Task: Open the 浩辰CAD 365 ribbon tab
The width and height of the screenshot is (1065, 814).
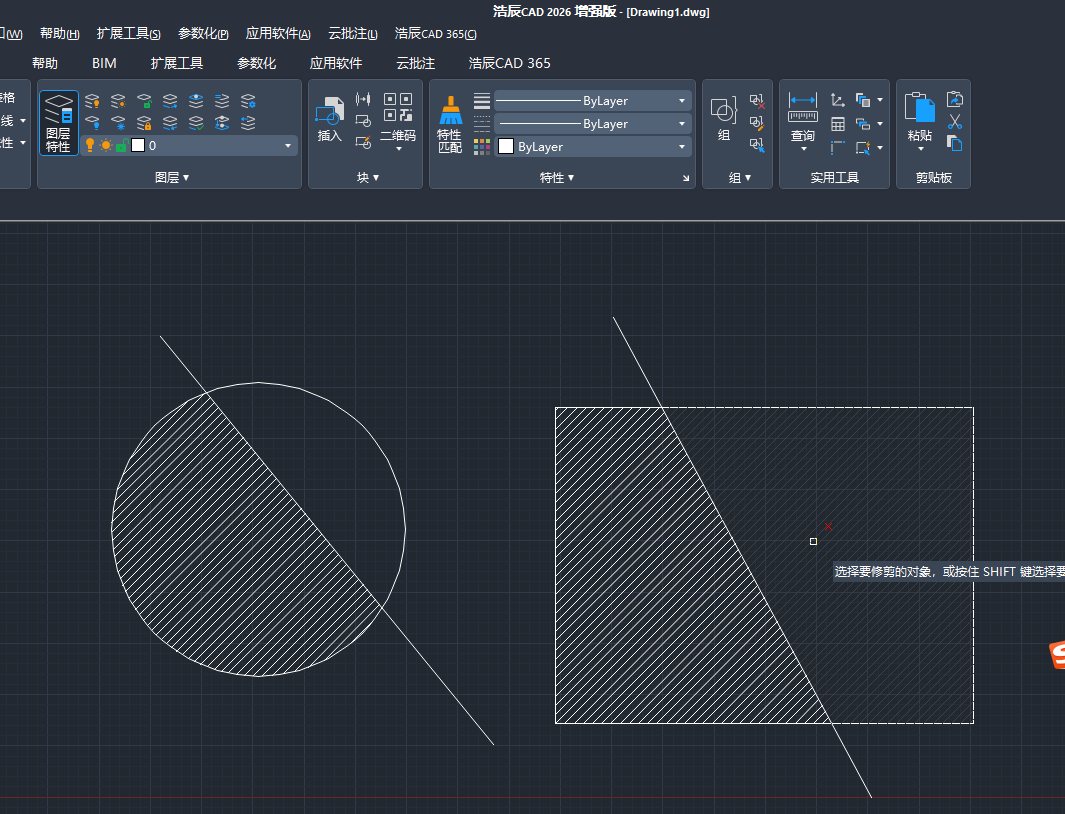Action: click(x=509, y=63)
